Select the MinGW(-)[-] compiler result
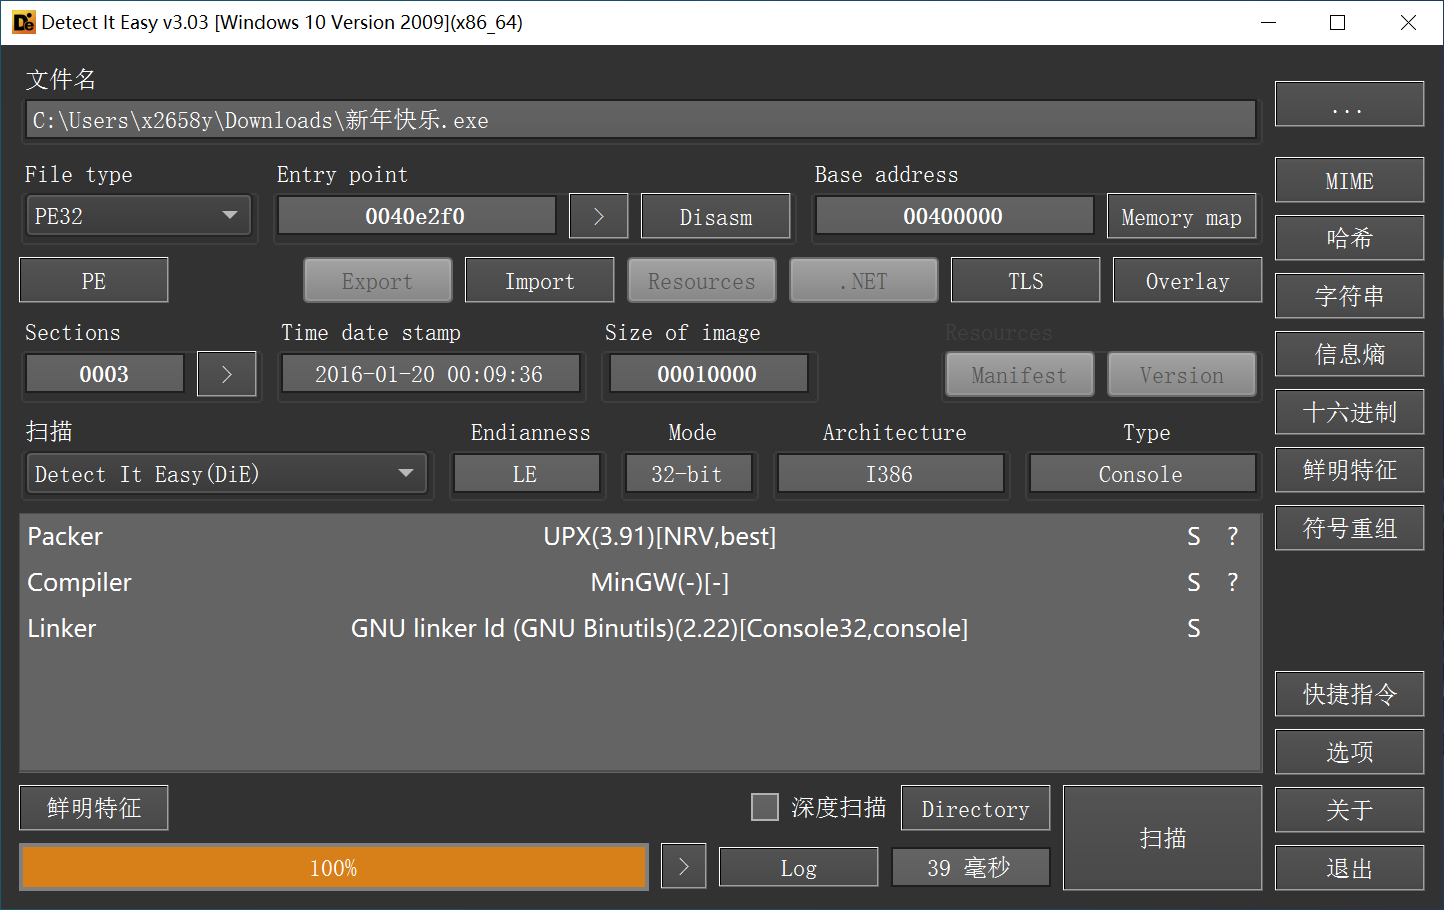Image resolution: width=1444 pixels, height=910 pixels. point(660,583)
